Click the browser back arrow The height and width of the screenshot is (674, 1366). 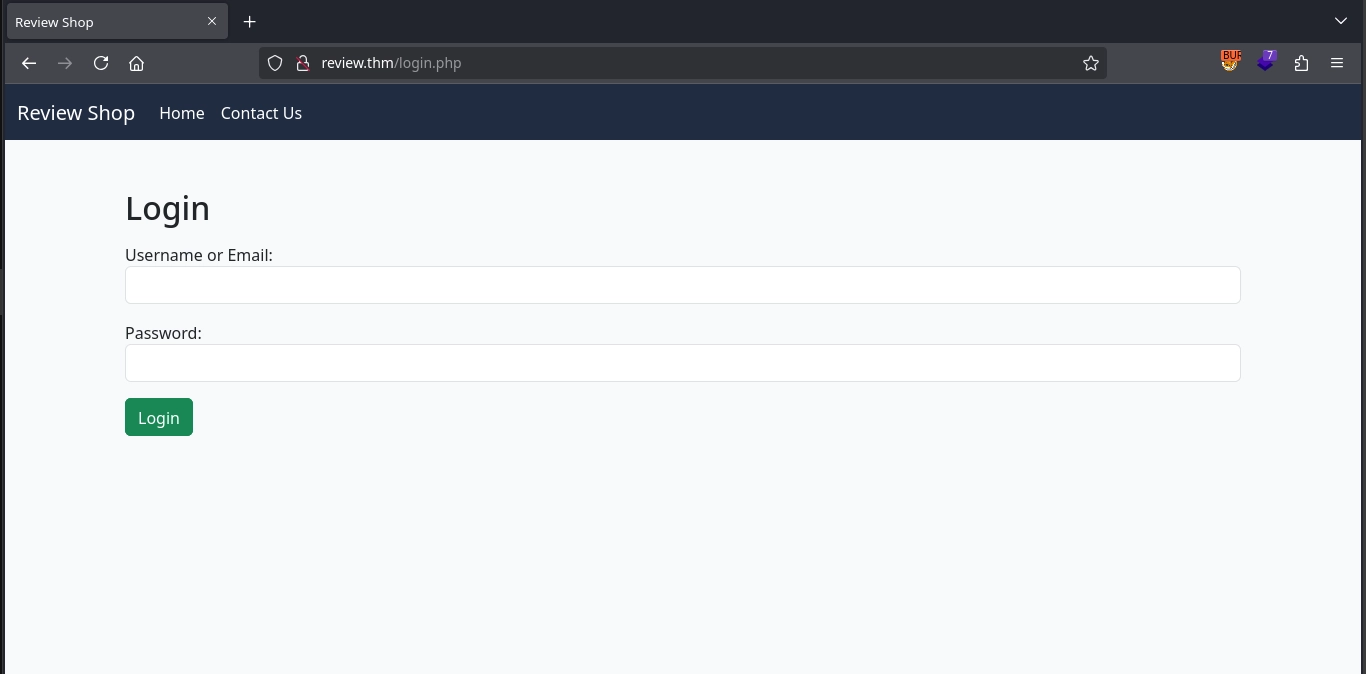tap(29, 63)
